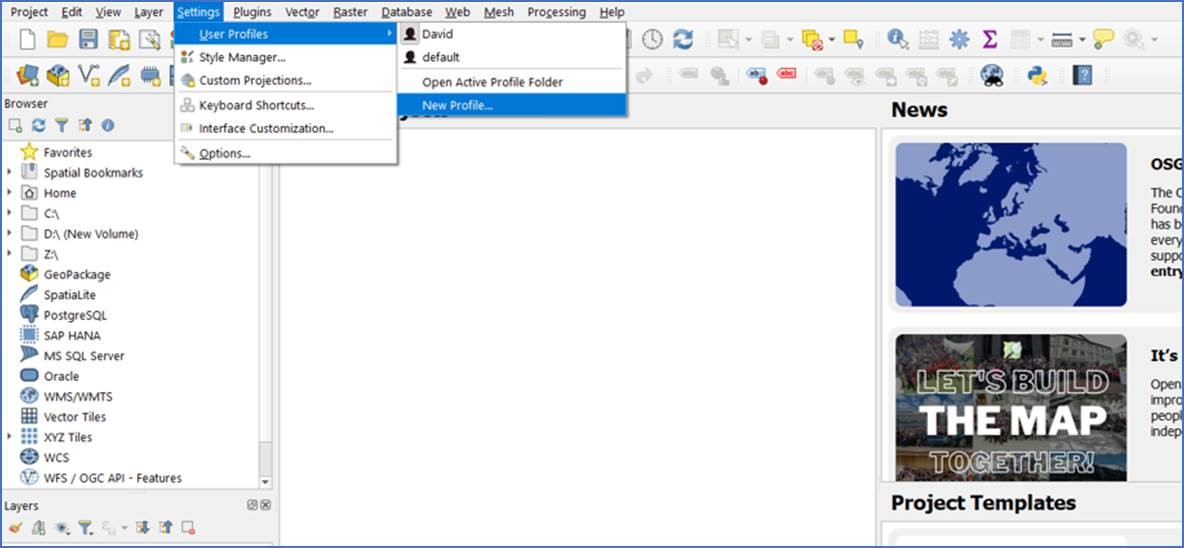The image size is (1184, 548).
Task: Open the deselect features dropdown arrow
Action: 831,39
